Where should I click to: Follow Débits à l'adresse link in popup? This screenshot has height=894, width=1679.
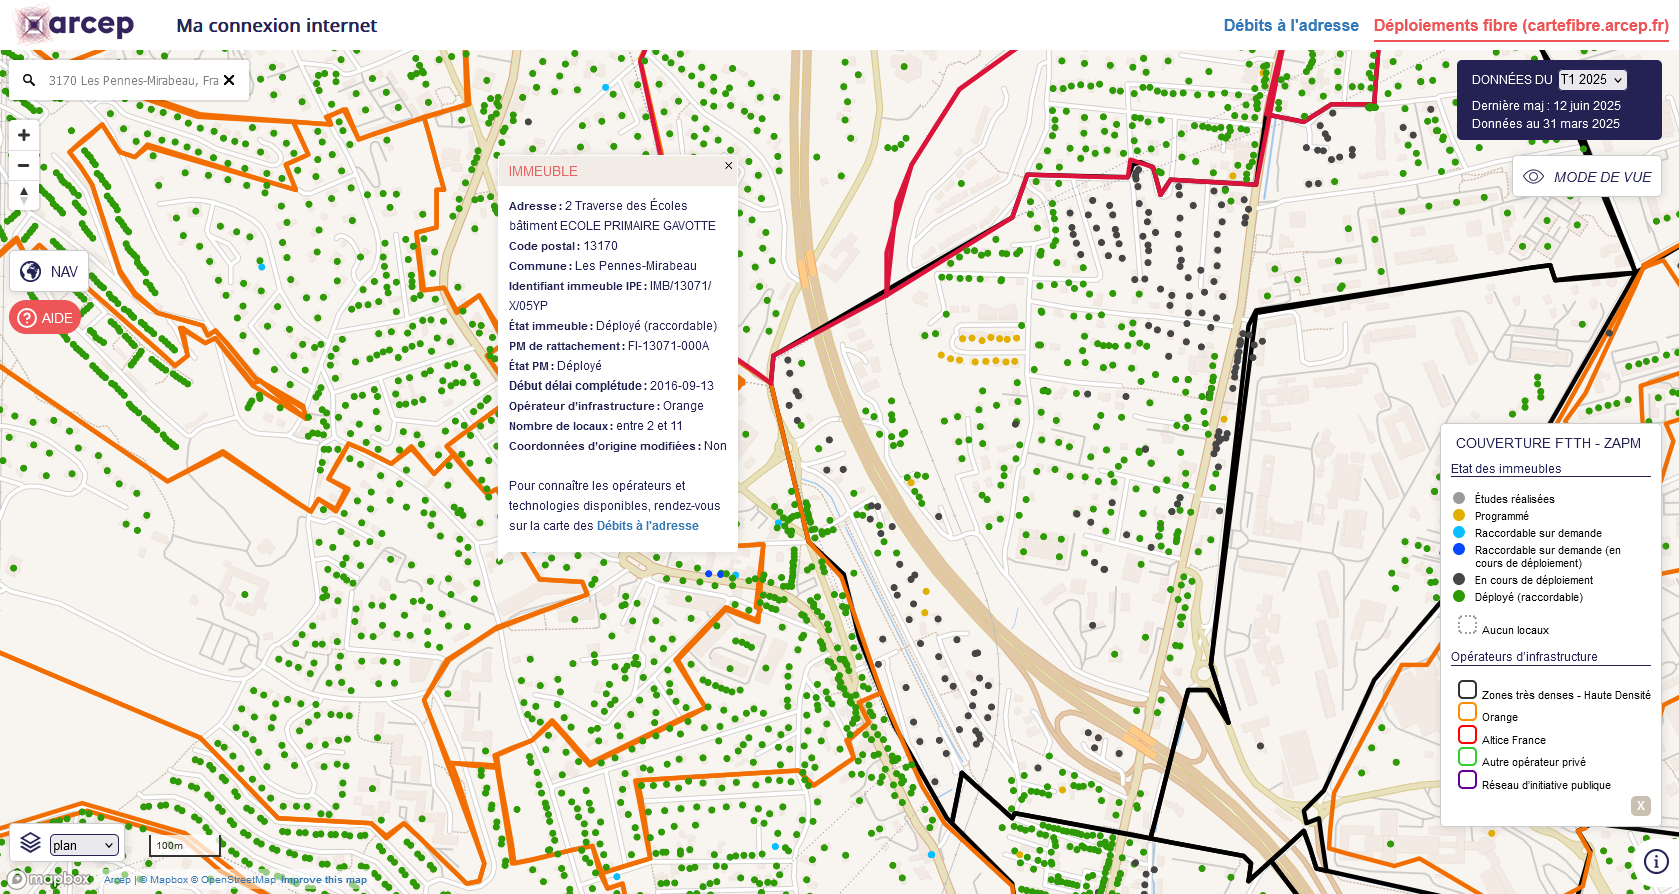647,526
